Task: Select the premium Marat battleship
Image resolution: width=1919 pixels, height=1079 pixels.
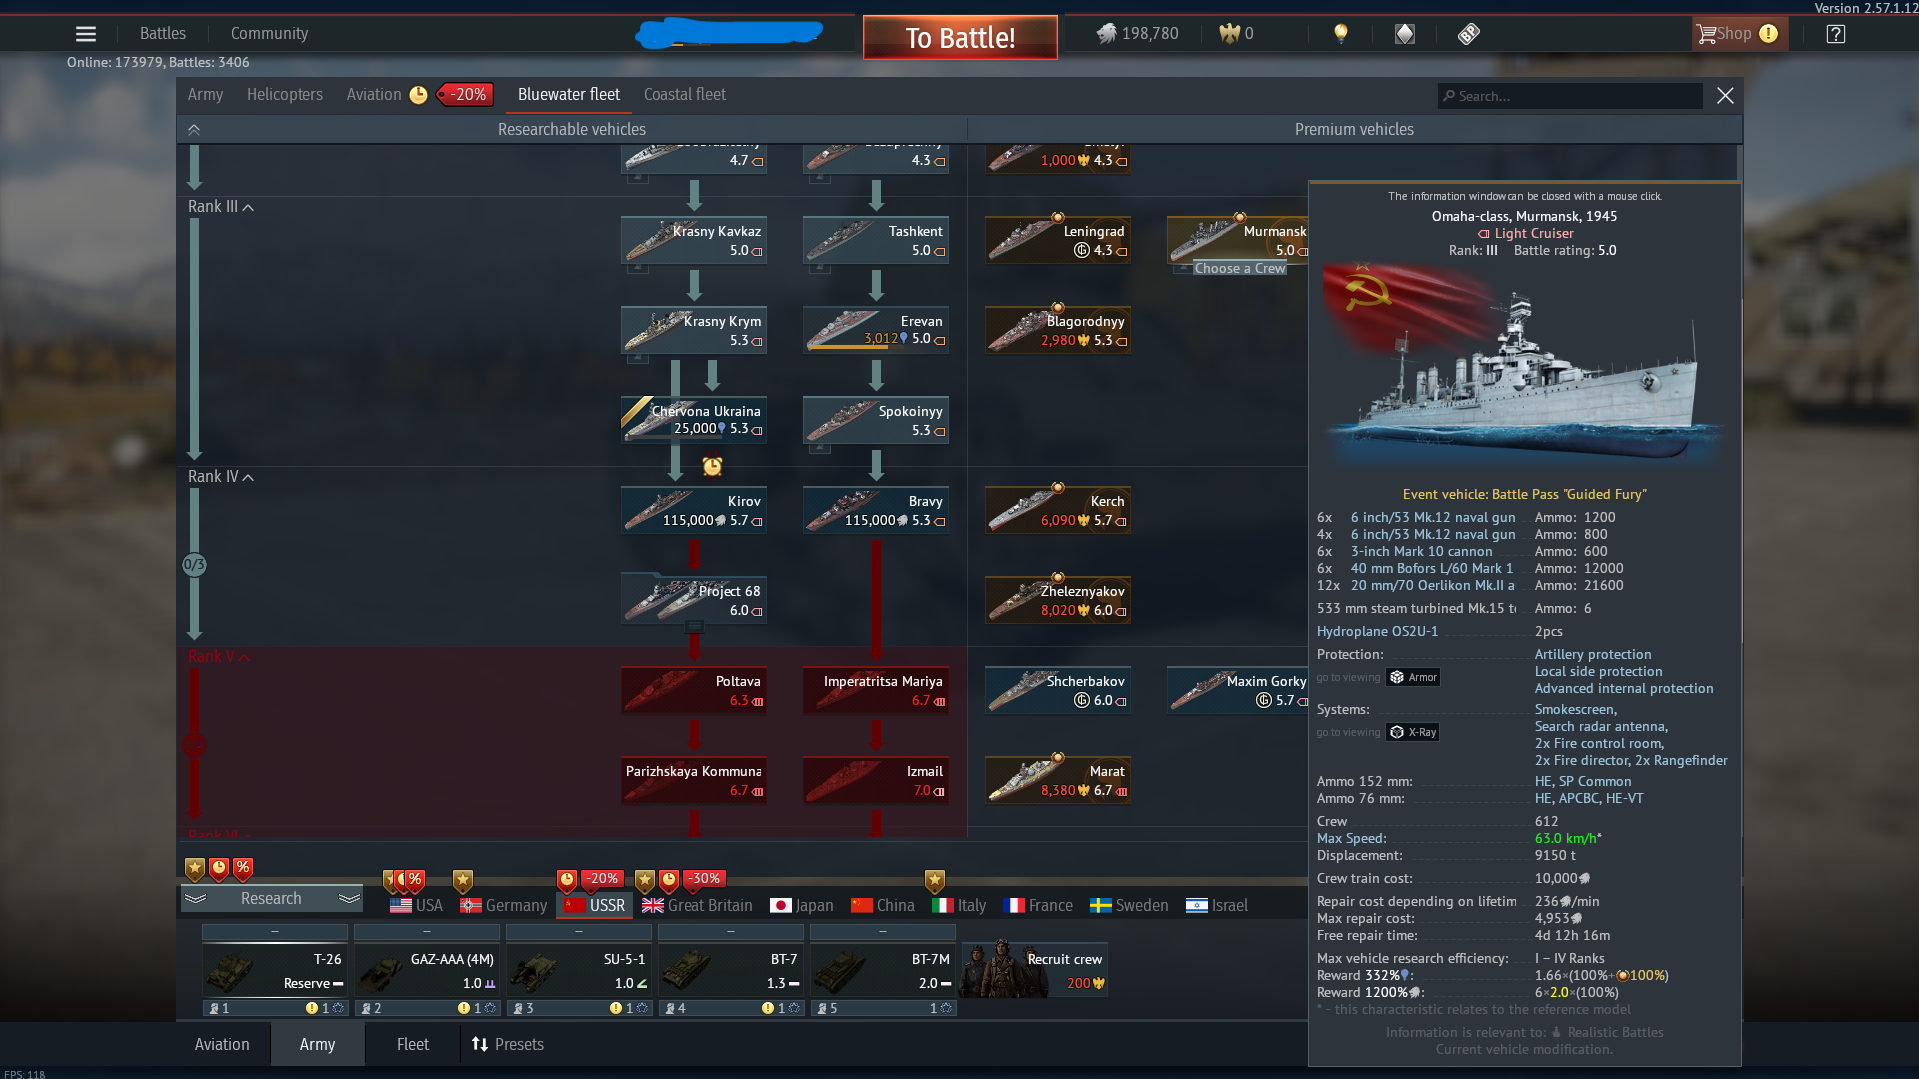Action: point(1058,780)
